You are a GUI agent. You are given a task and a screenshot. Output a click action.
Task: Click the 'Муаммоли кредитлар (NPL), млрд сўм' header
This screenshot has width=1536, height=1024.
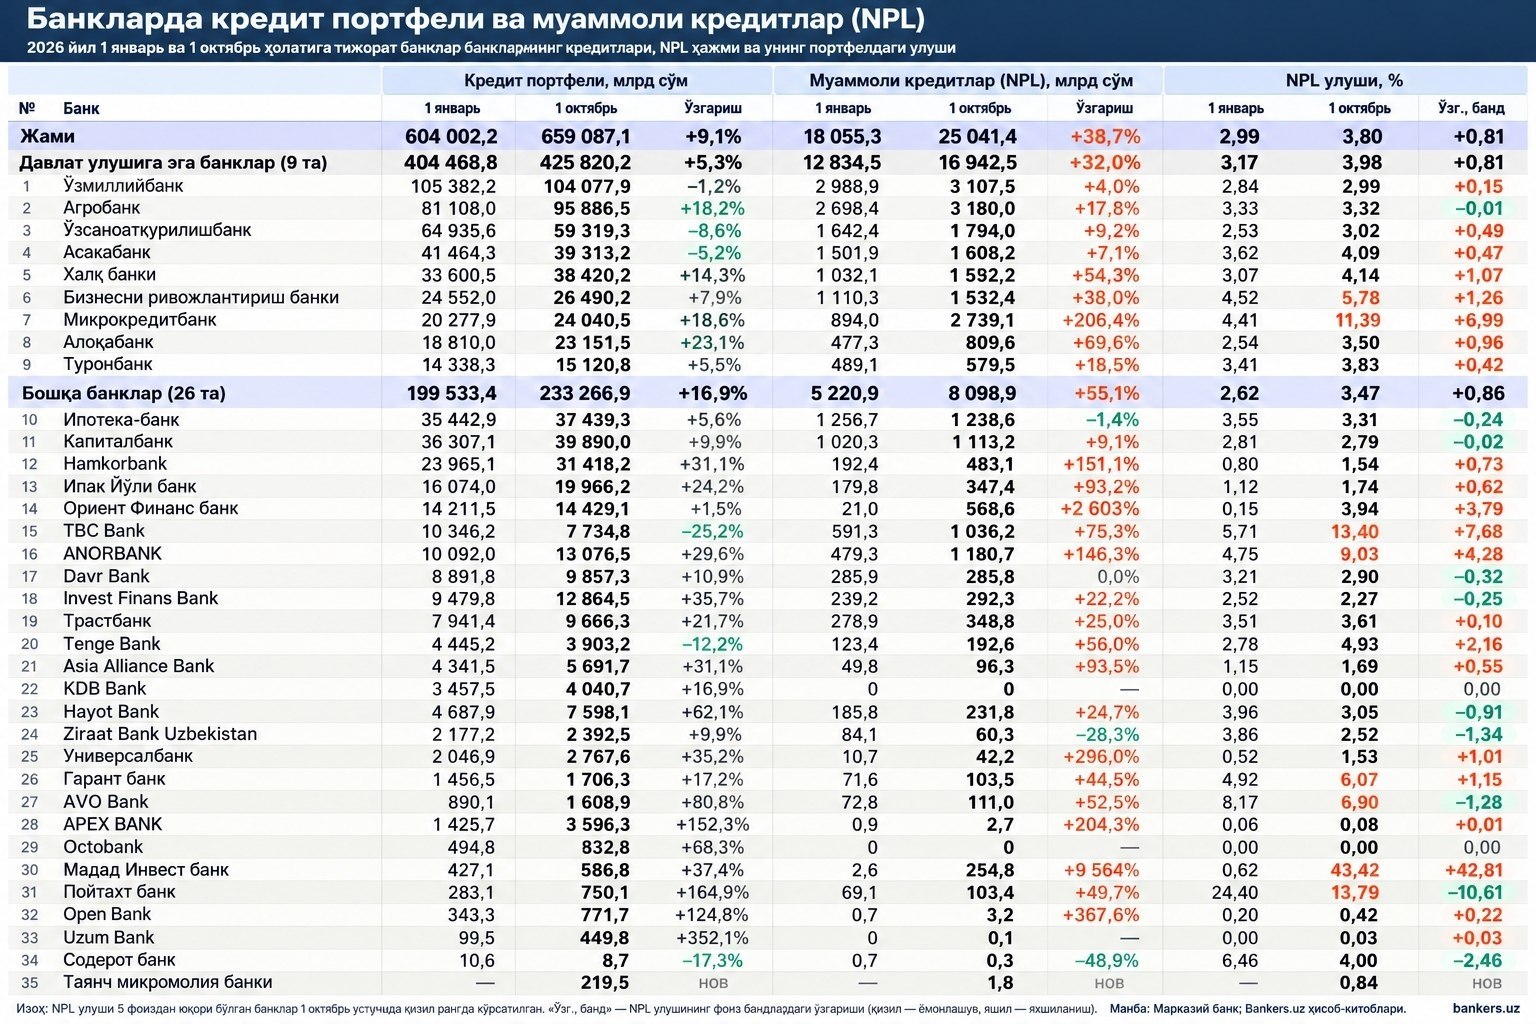click(971, 81)
